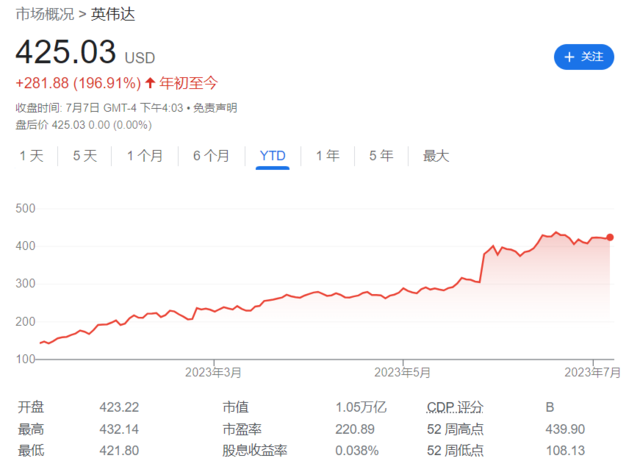This screenshot has width=640, height=472.
Task: Click the 500 y-axis label
Action: point(25,209)
